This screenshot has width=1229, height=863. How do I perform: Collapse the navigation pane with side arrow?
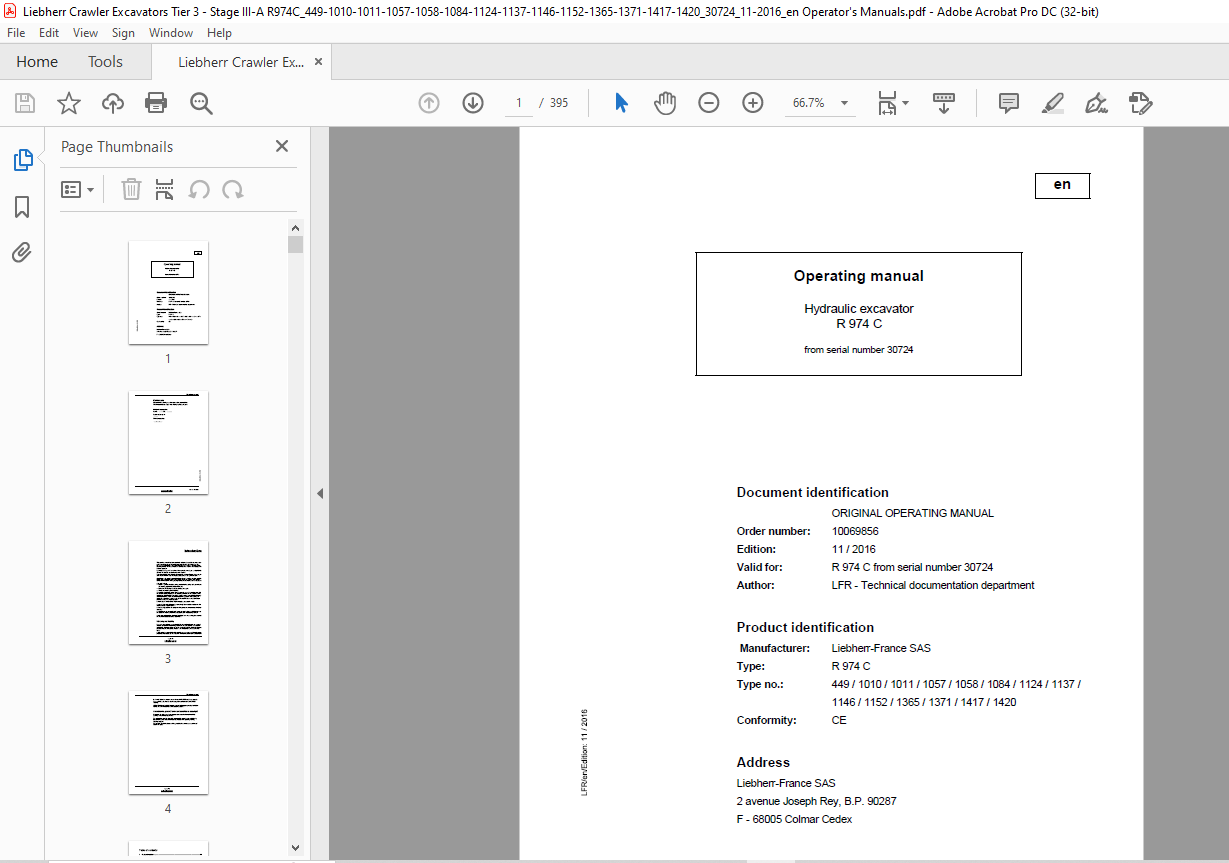320,493
